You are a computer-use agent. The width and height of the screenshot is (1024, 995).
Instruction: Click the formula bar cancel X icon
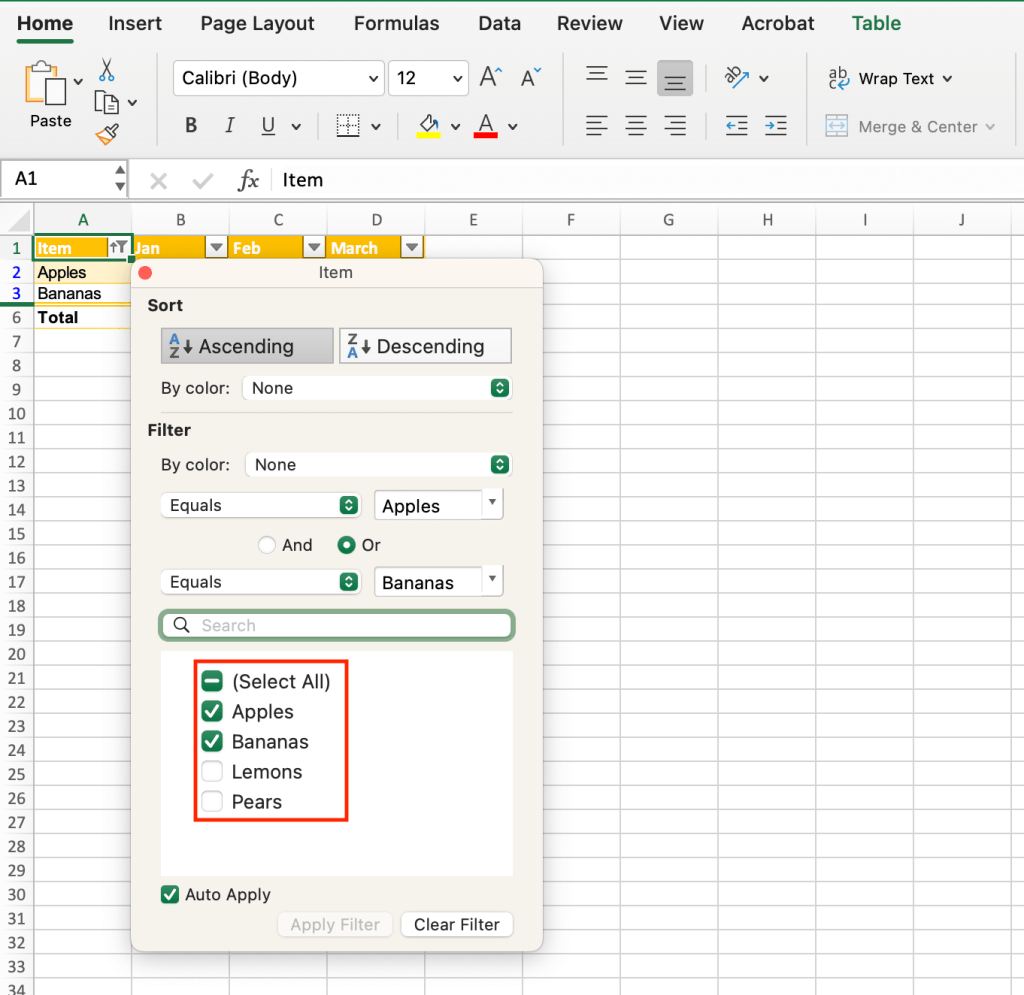point(158,181)
